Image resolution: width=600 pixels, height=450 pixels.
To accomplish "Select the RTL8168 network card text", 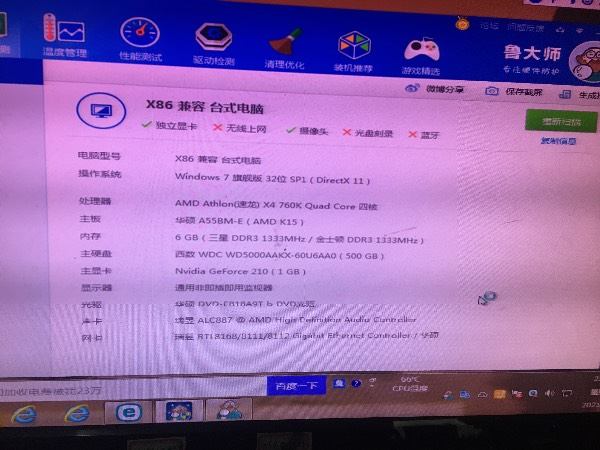I will (307, 336).
